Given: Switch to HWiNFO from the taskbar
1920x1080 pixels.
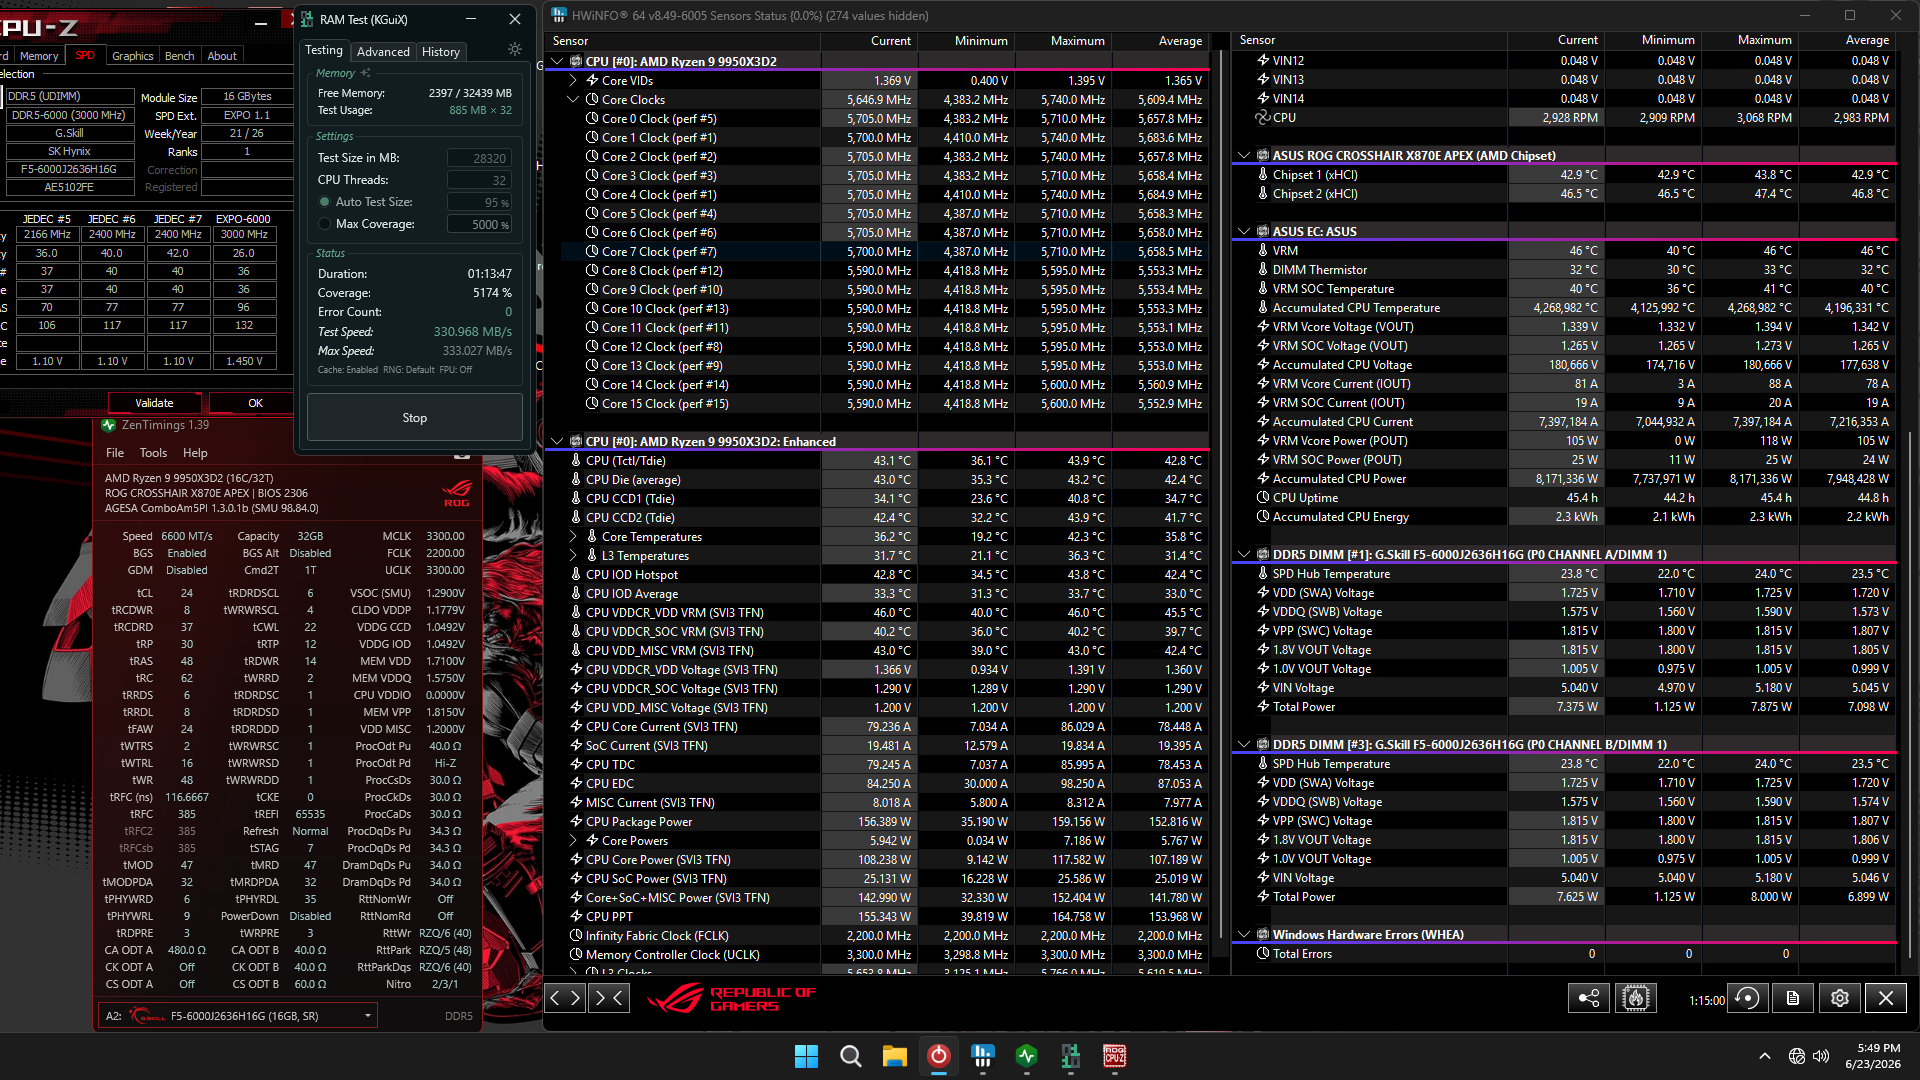Looking at the screenshot, I should [982, 1056].
